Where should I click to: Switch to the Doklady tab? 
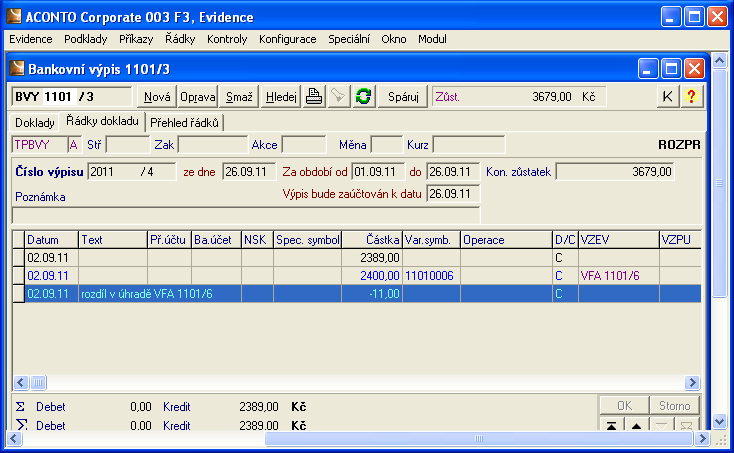pyautogui.click(x=34, y=122)
